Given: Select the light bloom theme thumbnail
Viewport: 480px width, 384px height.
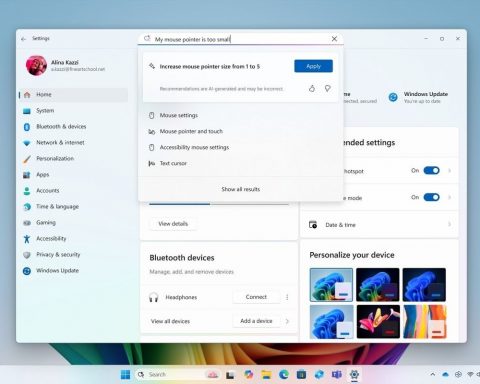Looking at the screenshot, I should click(x=331, y=285).
